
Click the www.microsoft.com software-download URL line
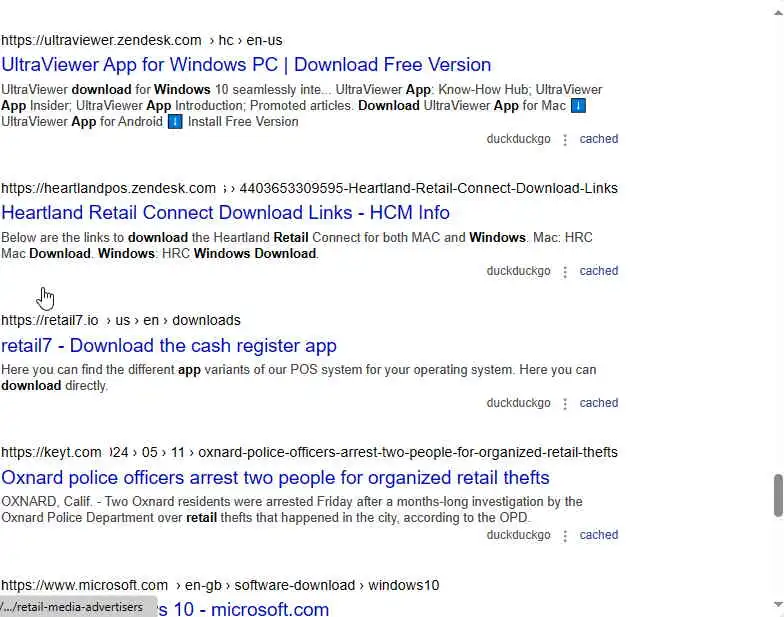pyautogui.click(x=220, y=586)
